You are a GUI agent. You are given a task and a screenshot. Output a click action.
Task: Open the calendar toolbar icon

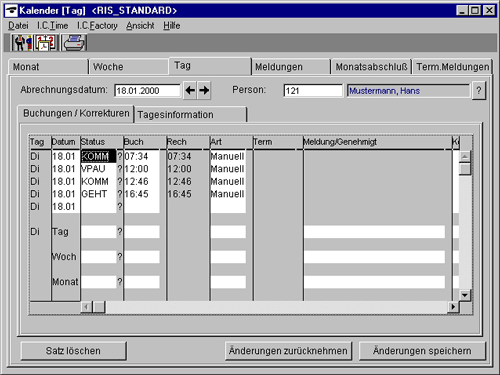(46, 43)
